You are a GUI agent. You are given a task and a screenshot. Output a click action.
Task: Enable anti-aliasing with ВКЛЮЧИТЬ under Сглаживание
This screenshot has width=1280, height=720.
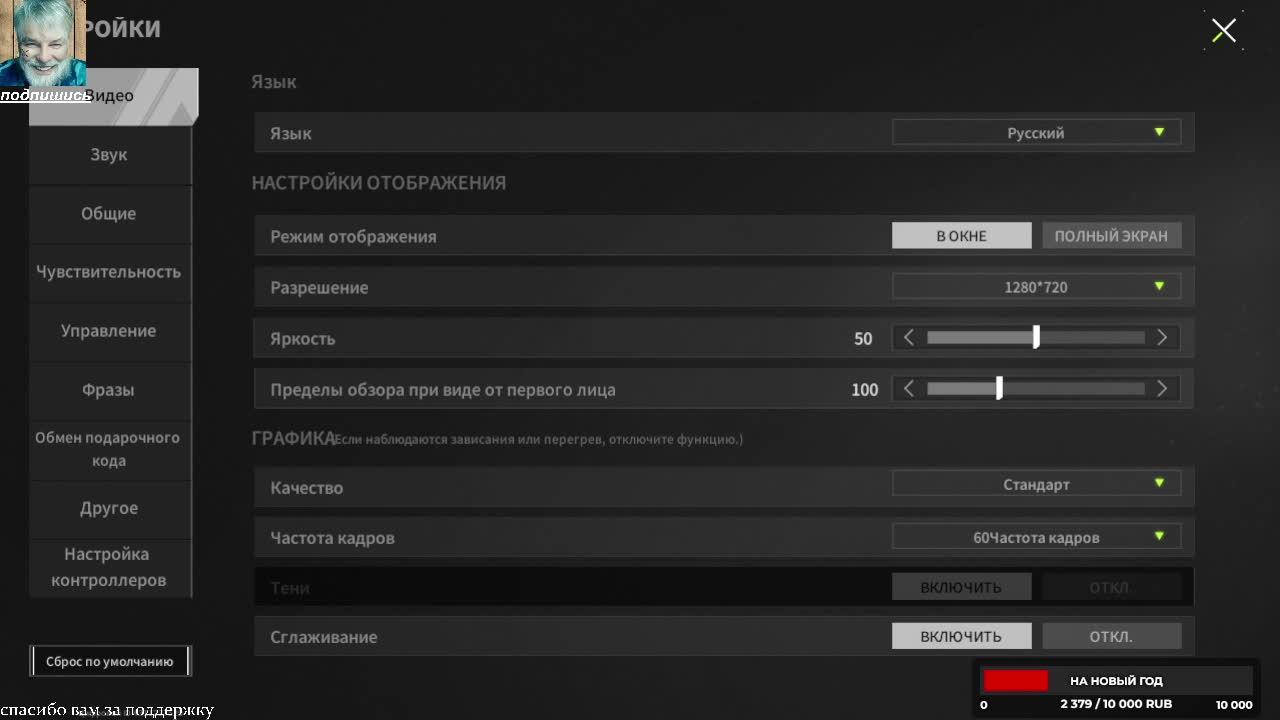tap(961, 636)
